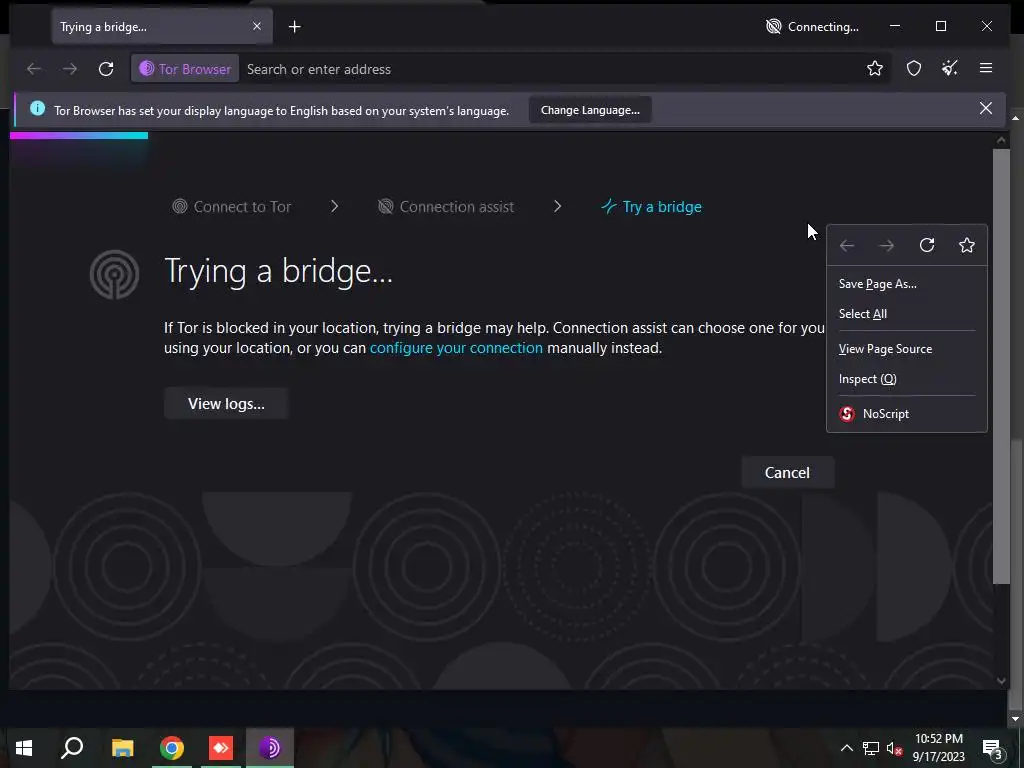This screenshot has width=1024, height=768.
Task: Choose Inspect (Q) from context menu
Action: point(906,379)
